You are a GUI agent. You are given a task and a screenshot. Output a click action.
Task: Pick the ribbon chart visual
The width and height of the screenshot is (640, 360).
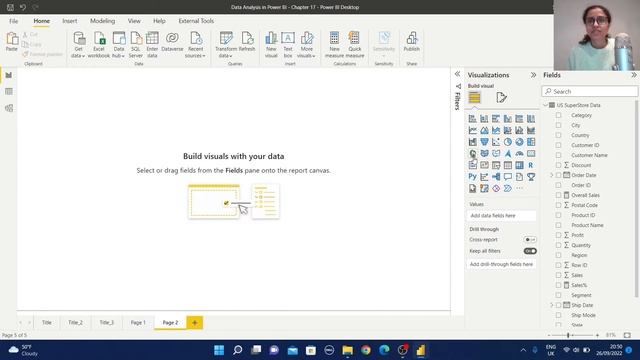(x=531, y=131)
